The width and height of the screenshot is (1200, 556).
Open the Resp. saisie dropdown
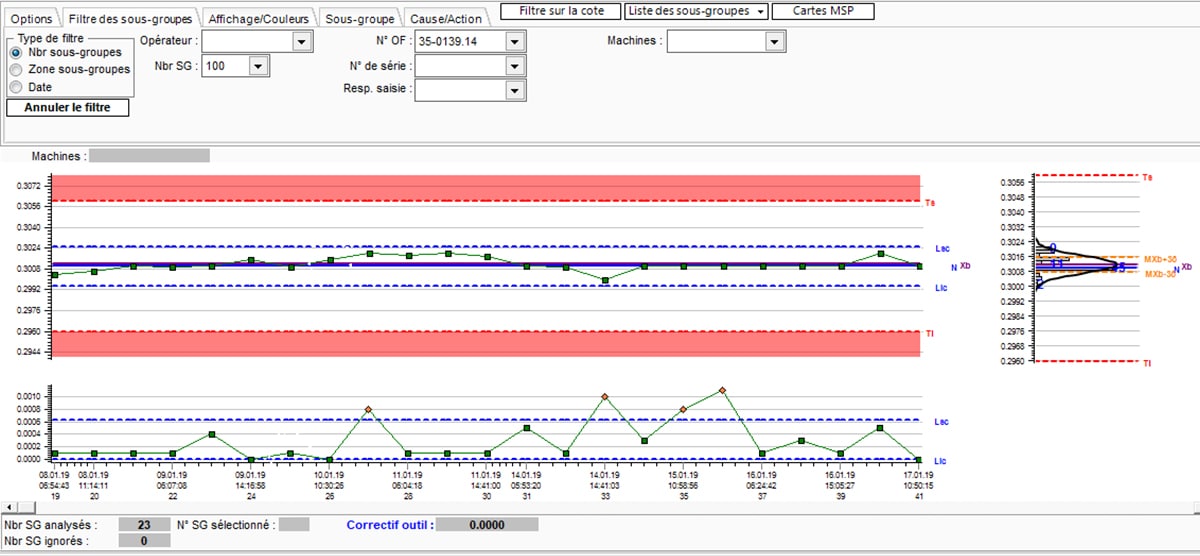coord(514,89)
